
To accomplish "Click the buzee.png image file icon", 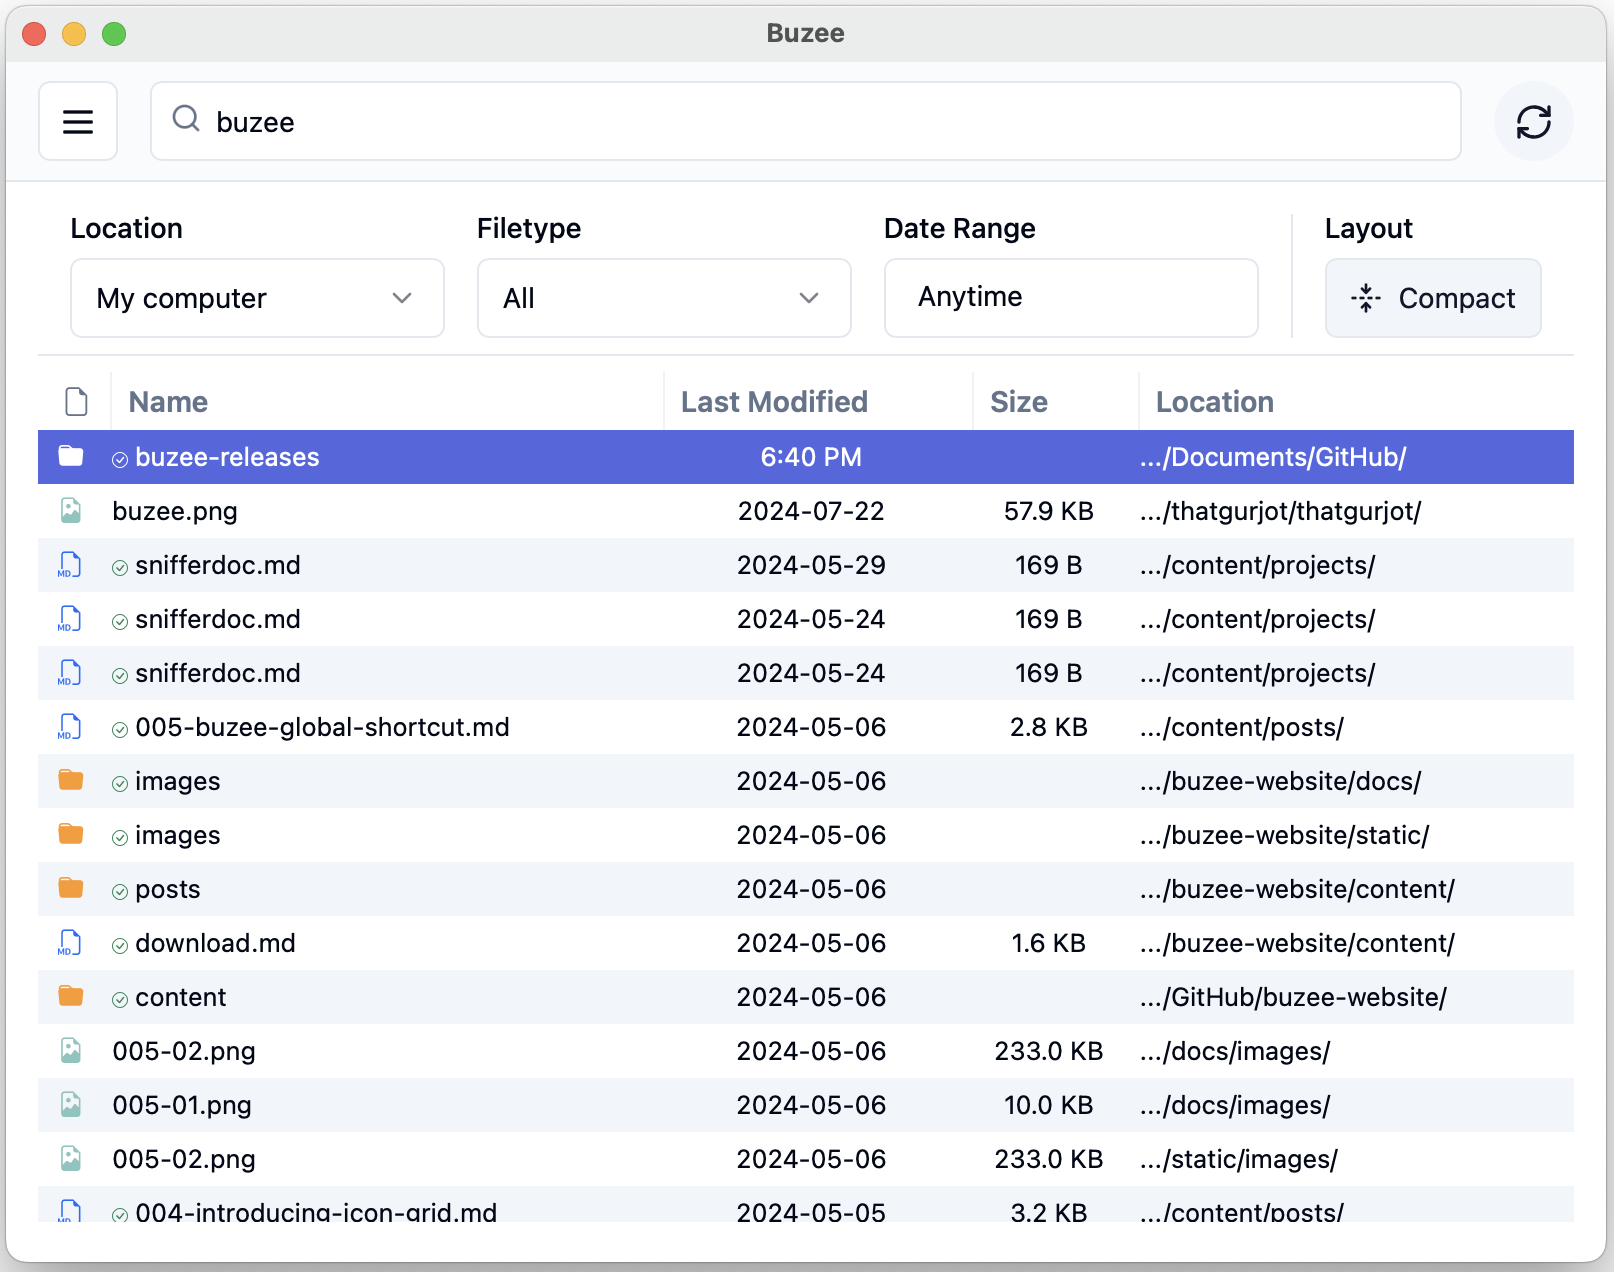I will tap(71, 511).
